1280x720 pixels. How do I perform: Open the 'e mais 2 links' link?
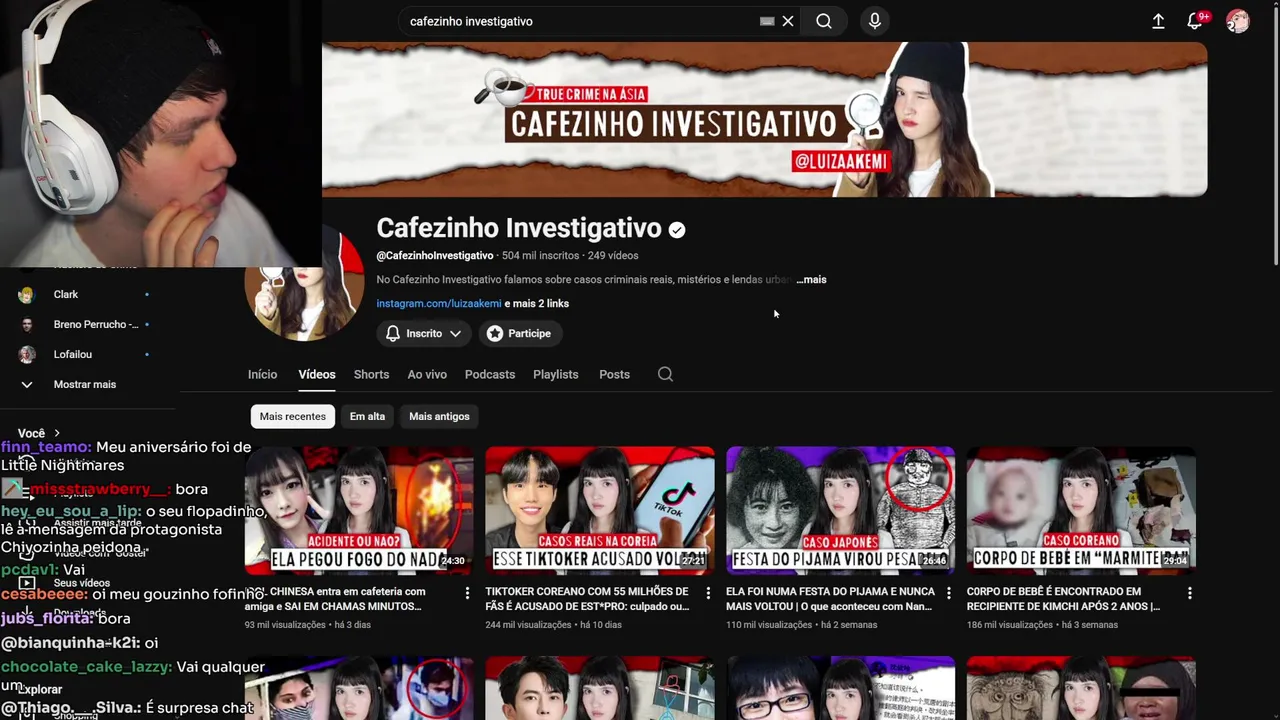(x=537, y=304)
